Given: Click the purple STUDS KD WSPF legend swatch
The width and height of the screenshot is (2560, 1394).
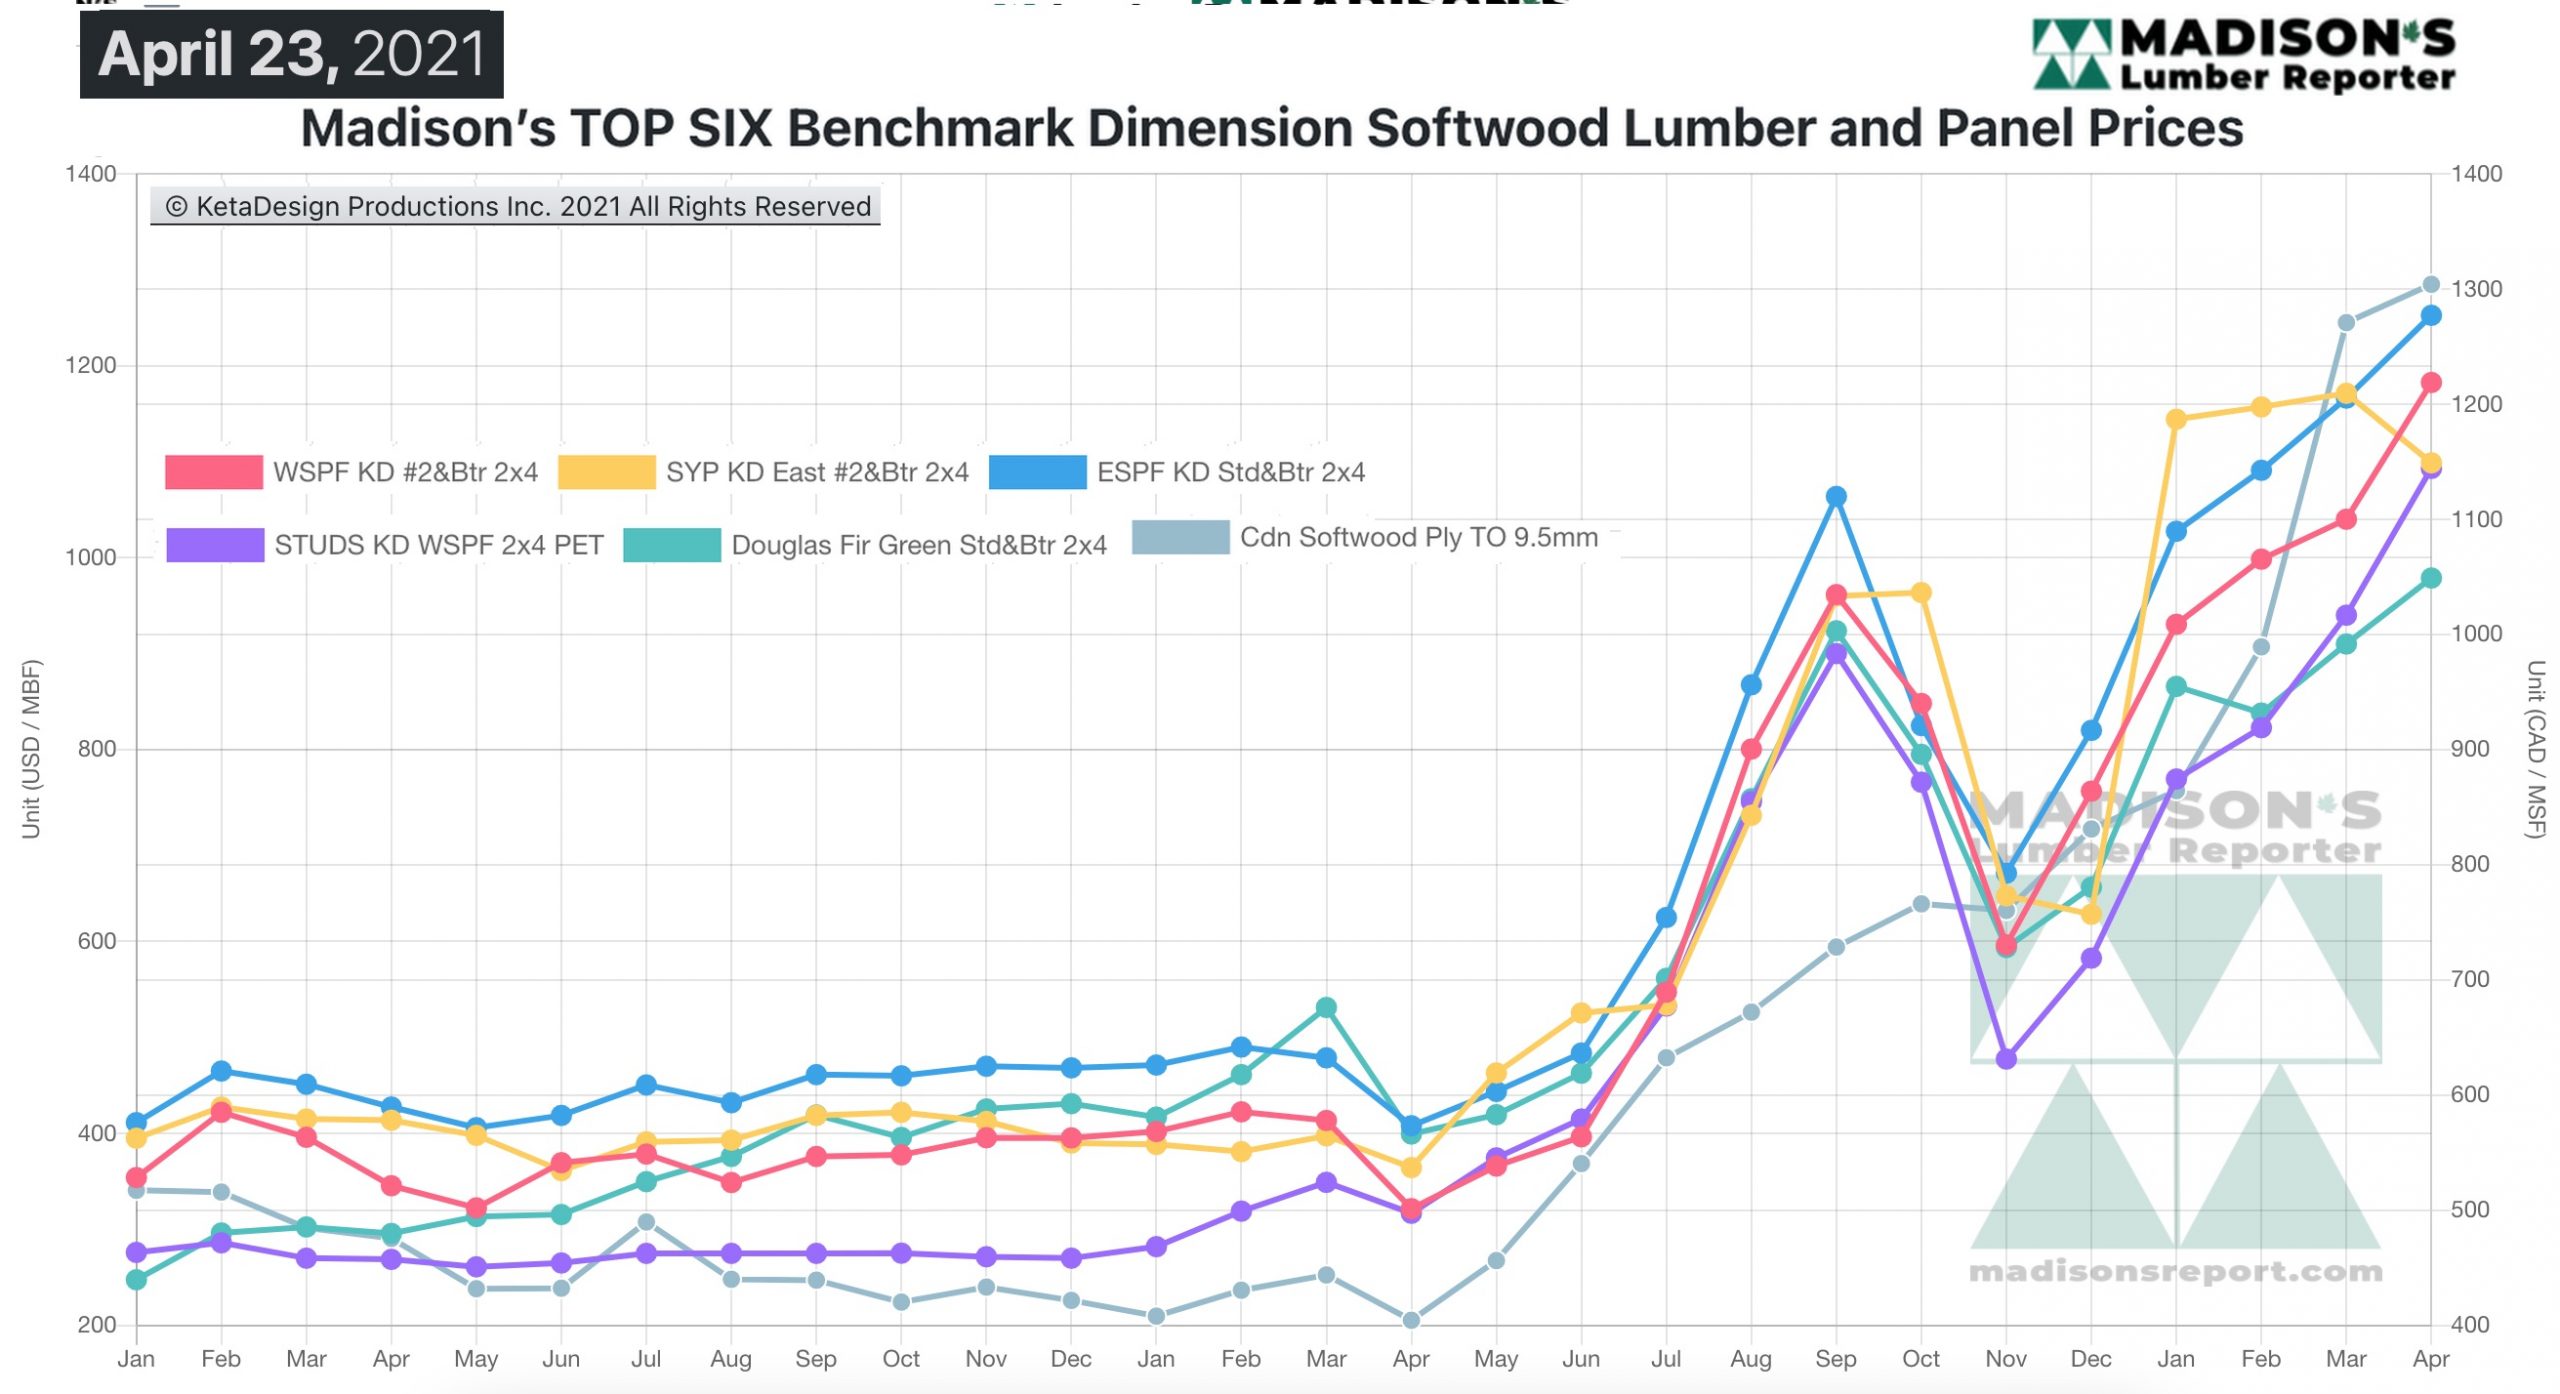Looking at the screenshot, I should [x=215, y=545].
